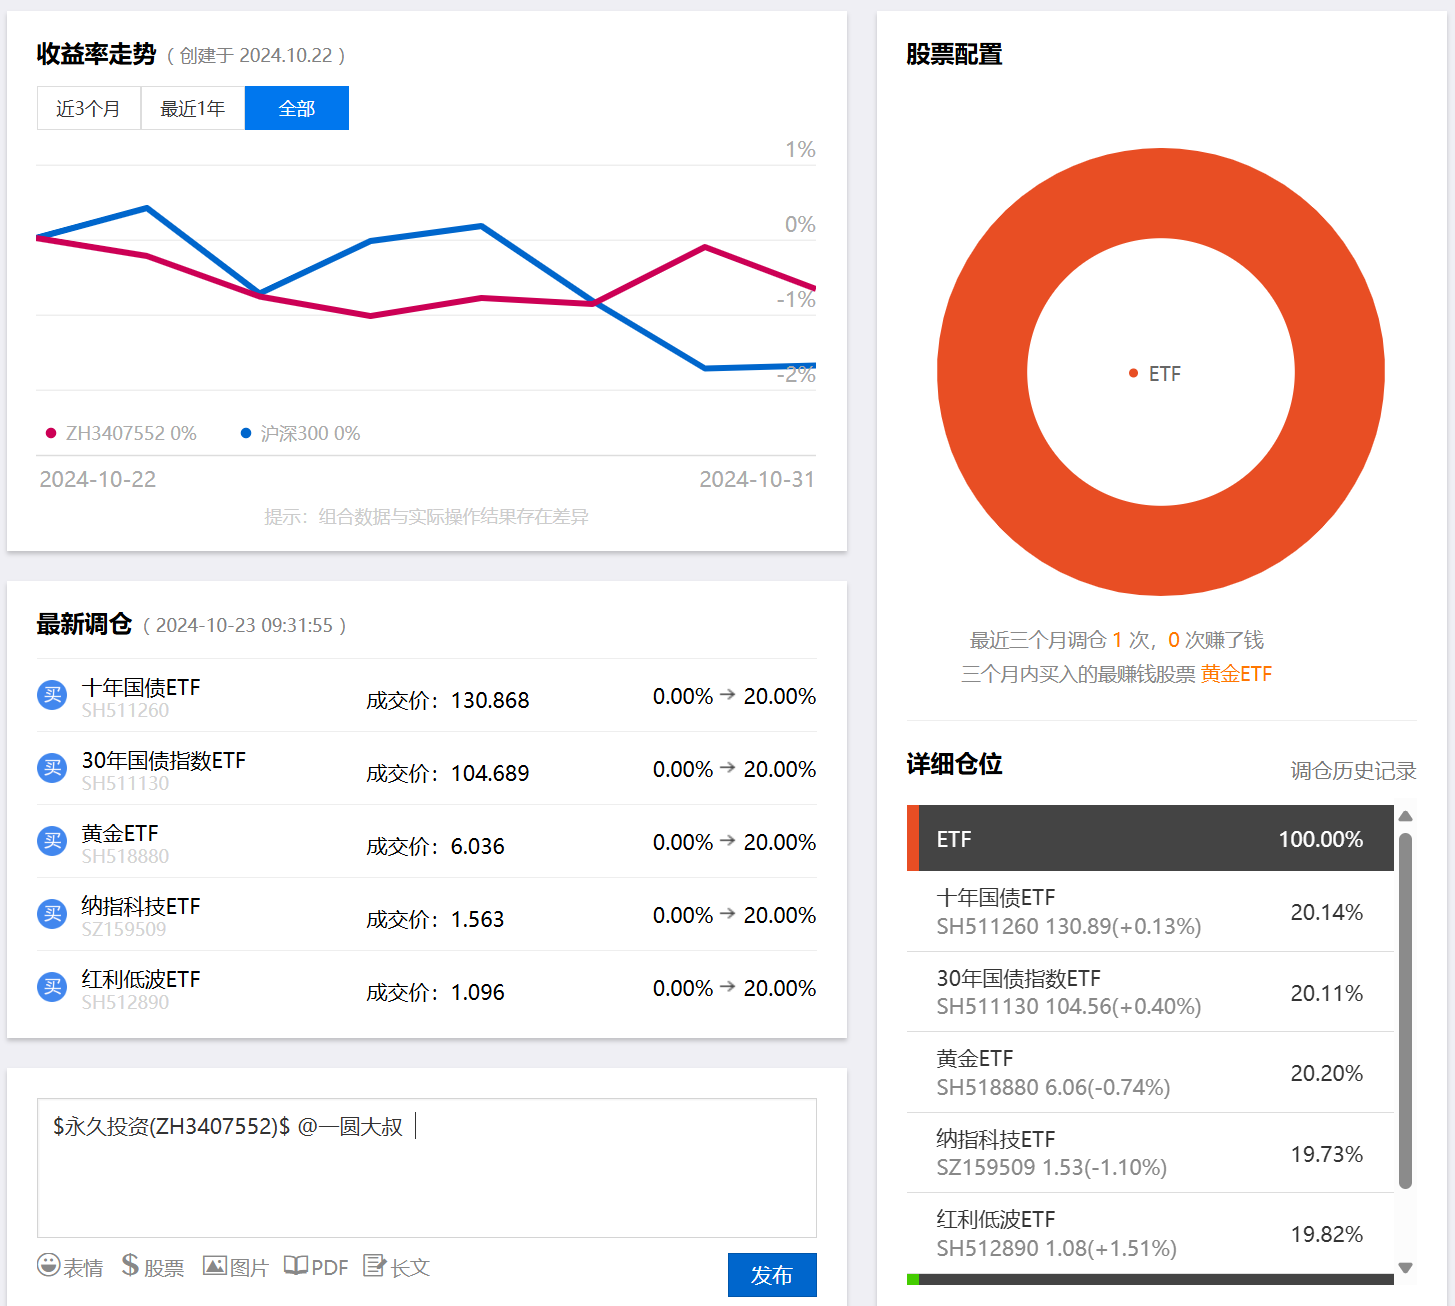Viewport: 1455px width, 1306px height.
Task: Open 30年国债指数ETF in latest rebalancing list
Action: [x=164, y=760]
